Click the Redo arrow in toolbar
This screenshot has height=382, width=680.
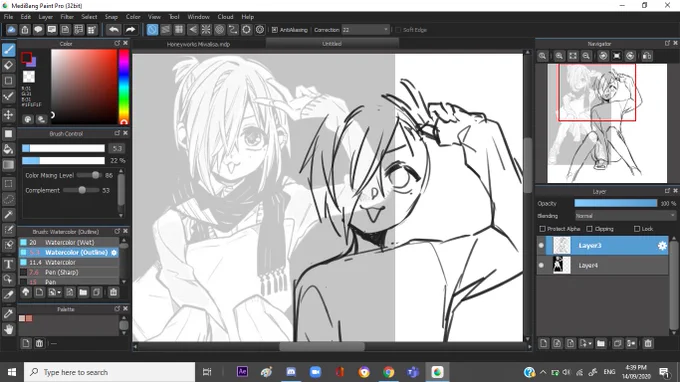click(x=130, y=29)
